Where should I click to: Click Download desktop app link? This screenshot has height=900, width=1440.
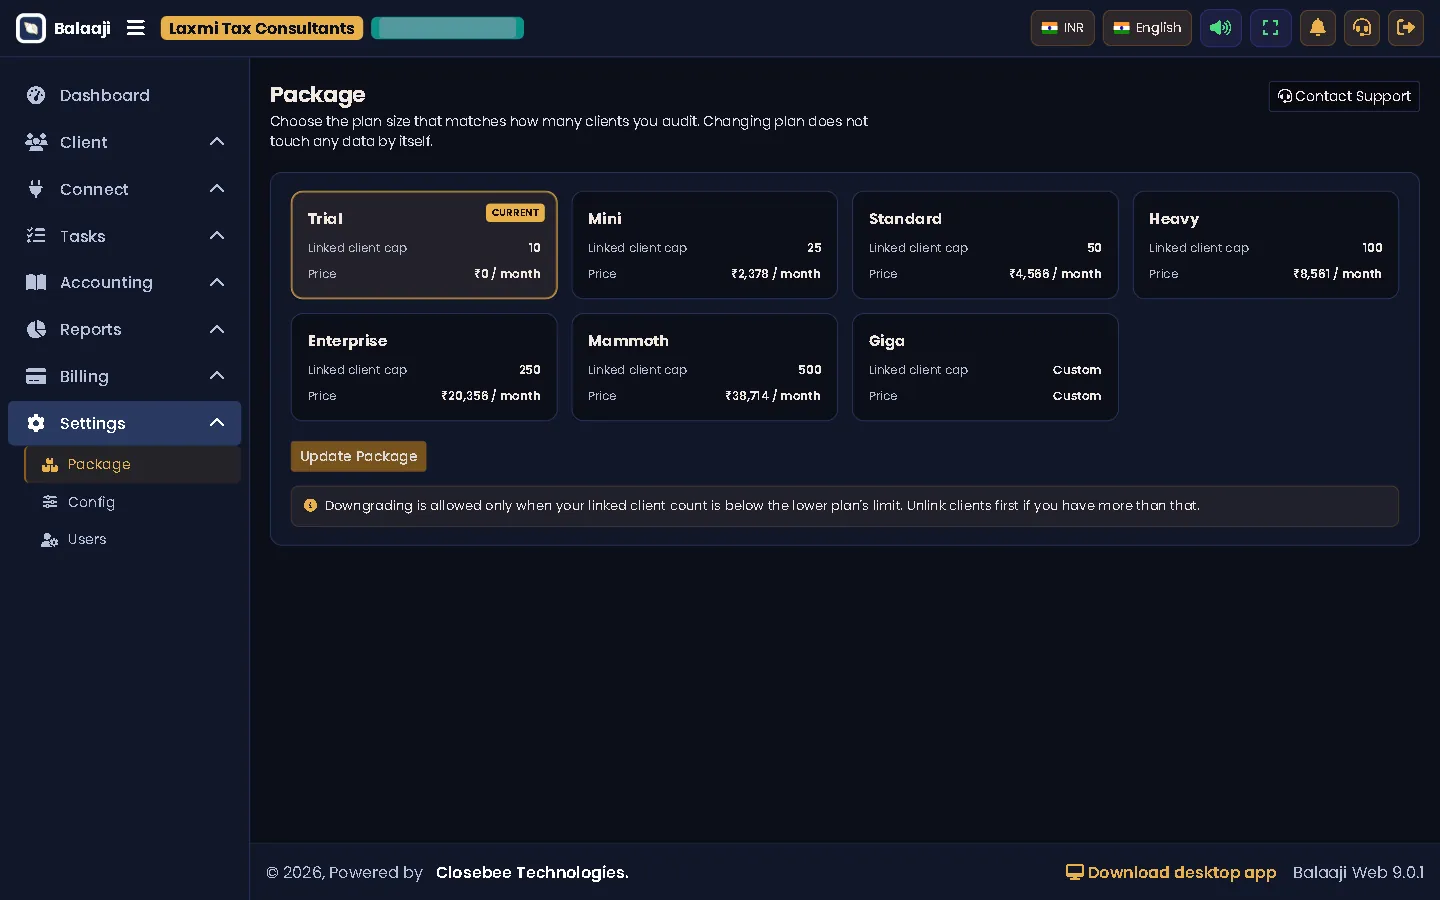(x=1171, y=872)
